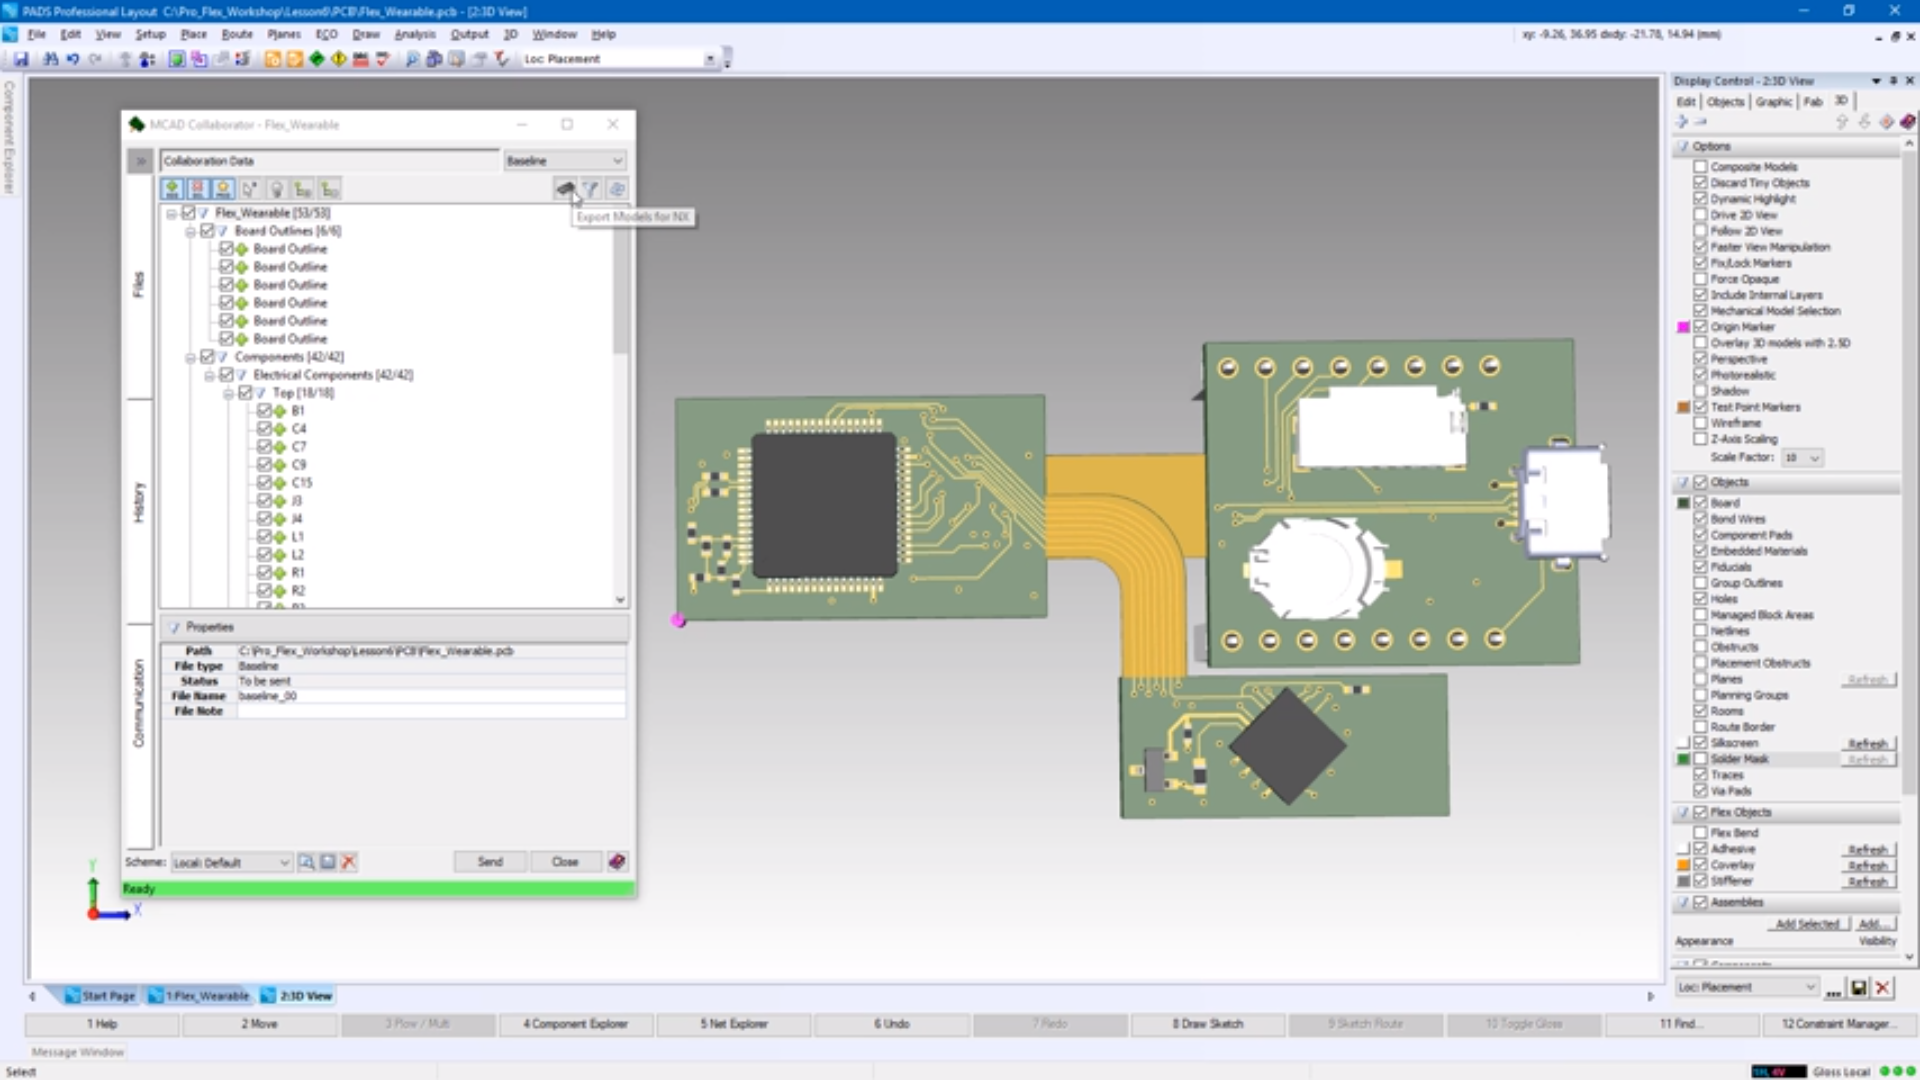Open the Analysis menu
Screen dimensions: 1920x1080
pos(414,34)
